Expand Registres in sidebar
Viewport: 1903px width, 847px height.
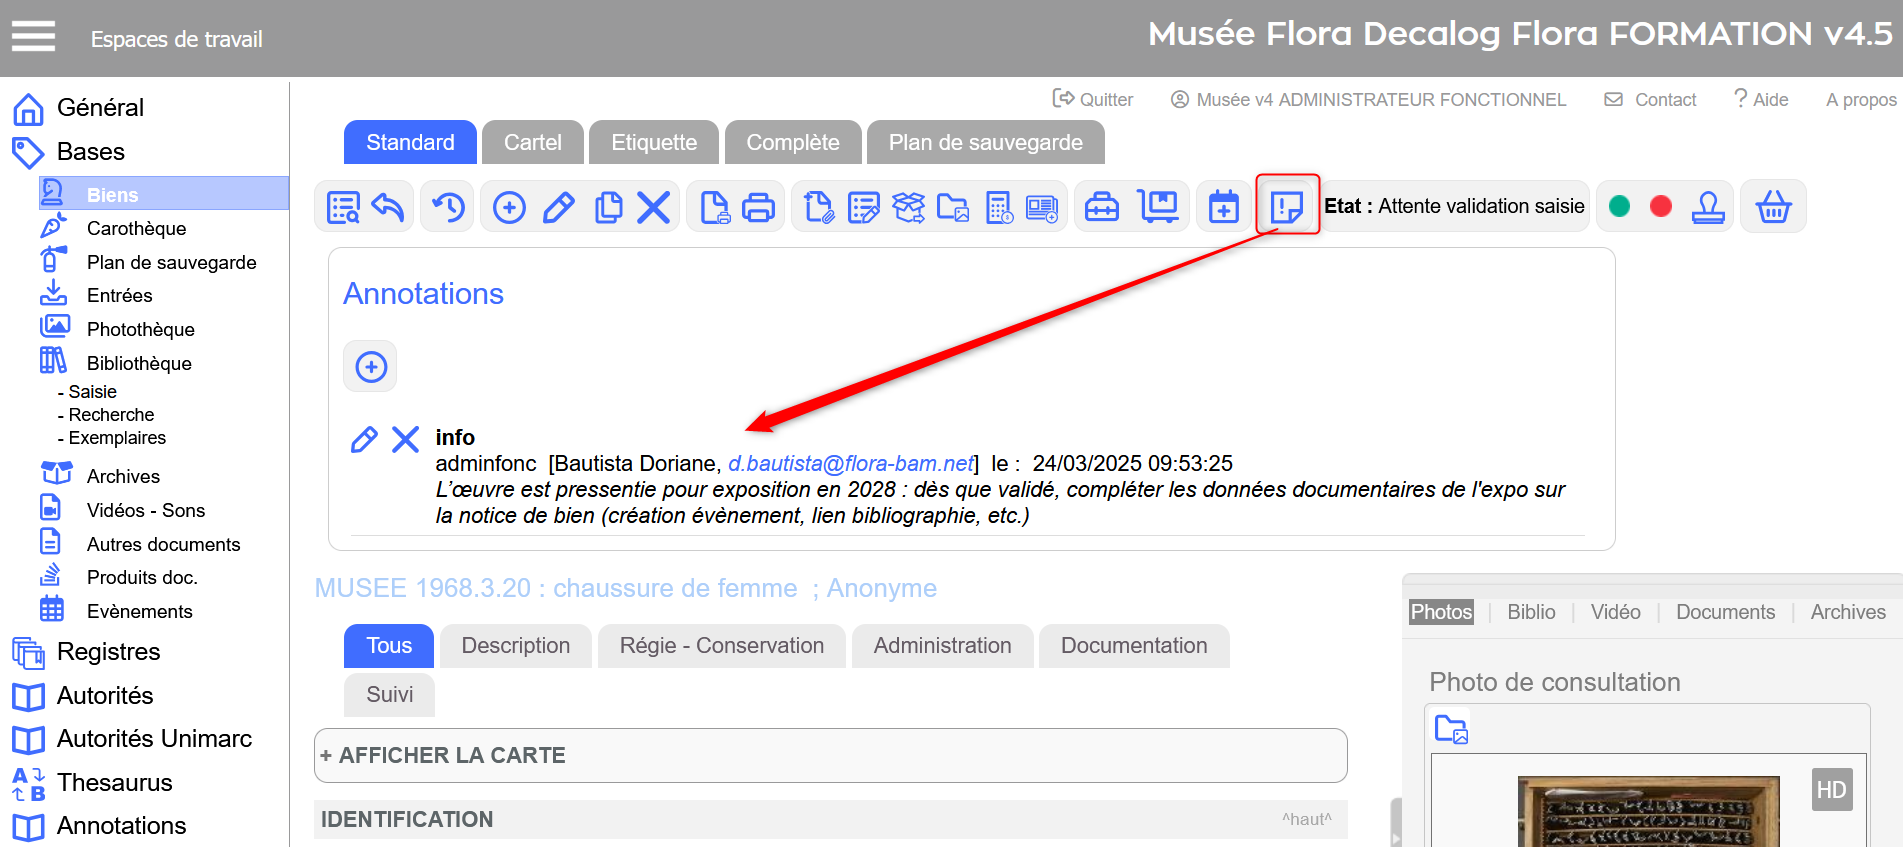108,652
